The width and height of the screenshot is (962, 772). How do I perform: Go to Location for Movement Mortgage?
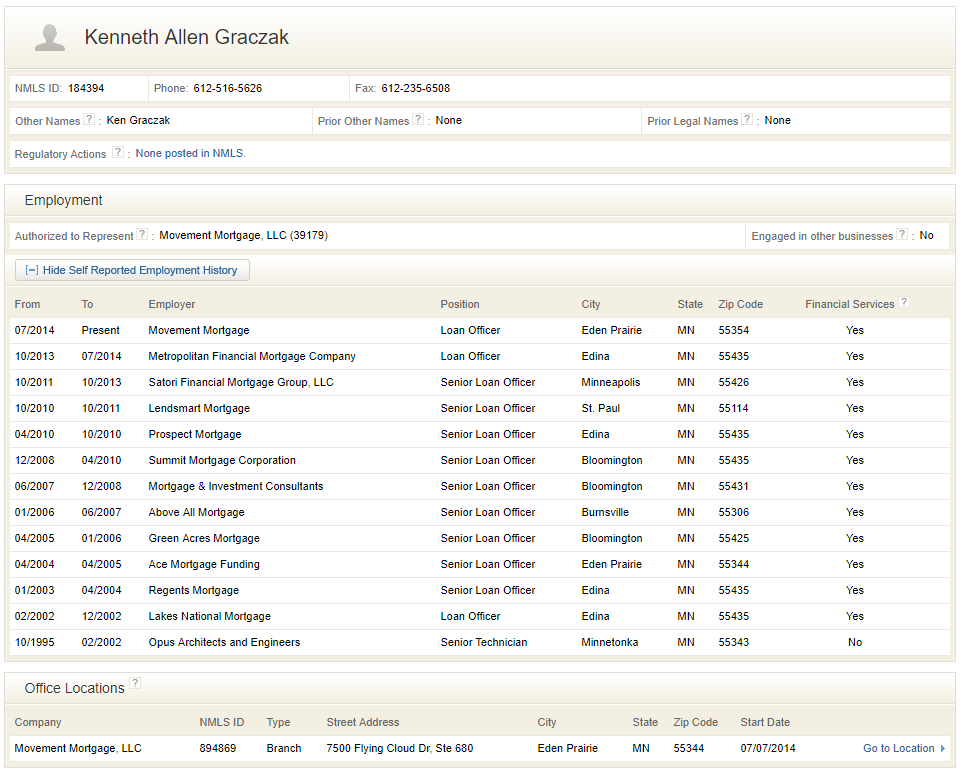tap(898, 748)
